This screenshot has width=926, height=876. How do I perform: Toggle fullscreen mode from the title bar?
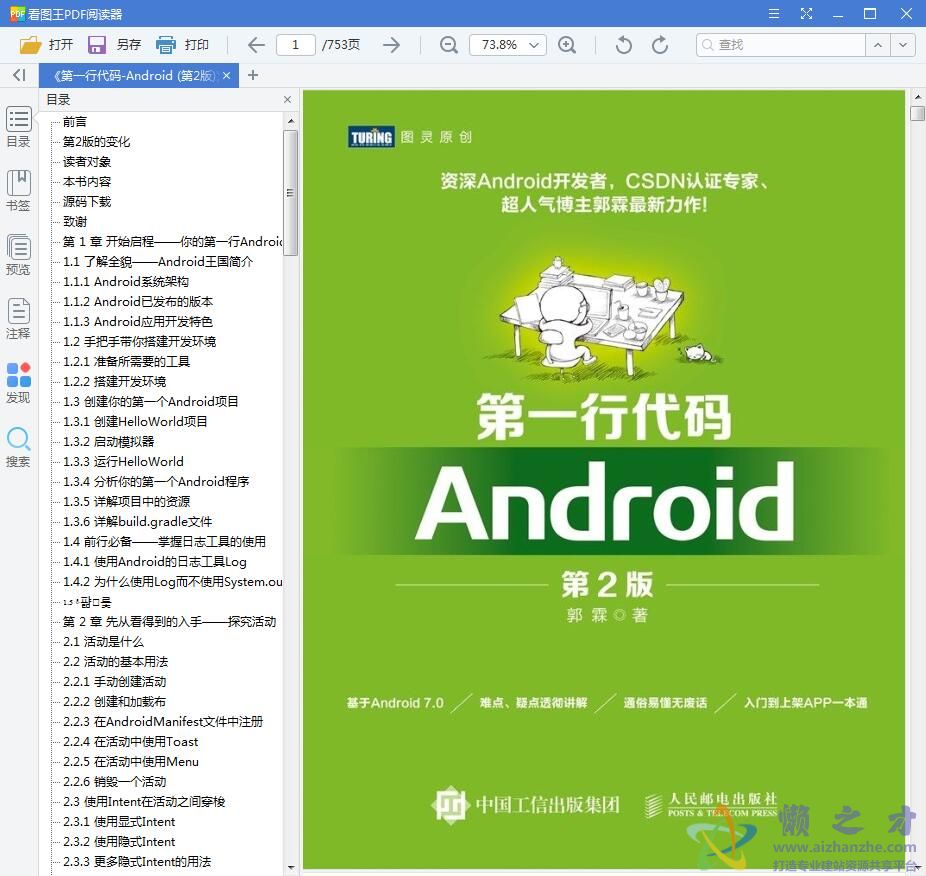pos(804,13)
